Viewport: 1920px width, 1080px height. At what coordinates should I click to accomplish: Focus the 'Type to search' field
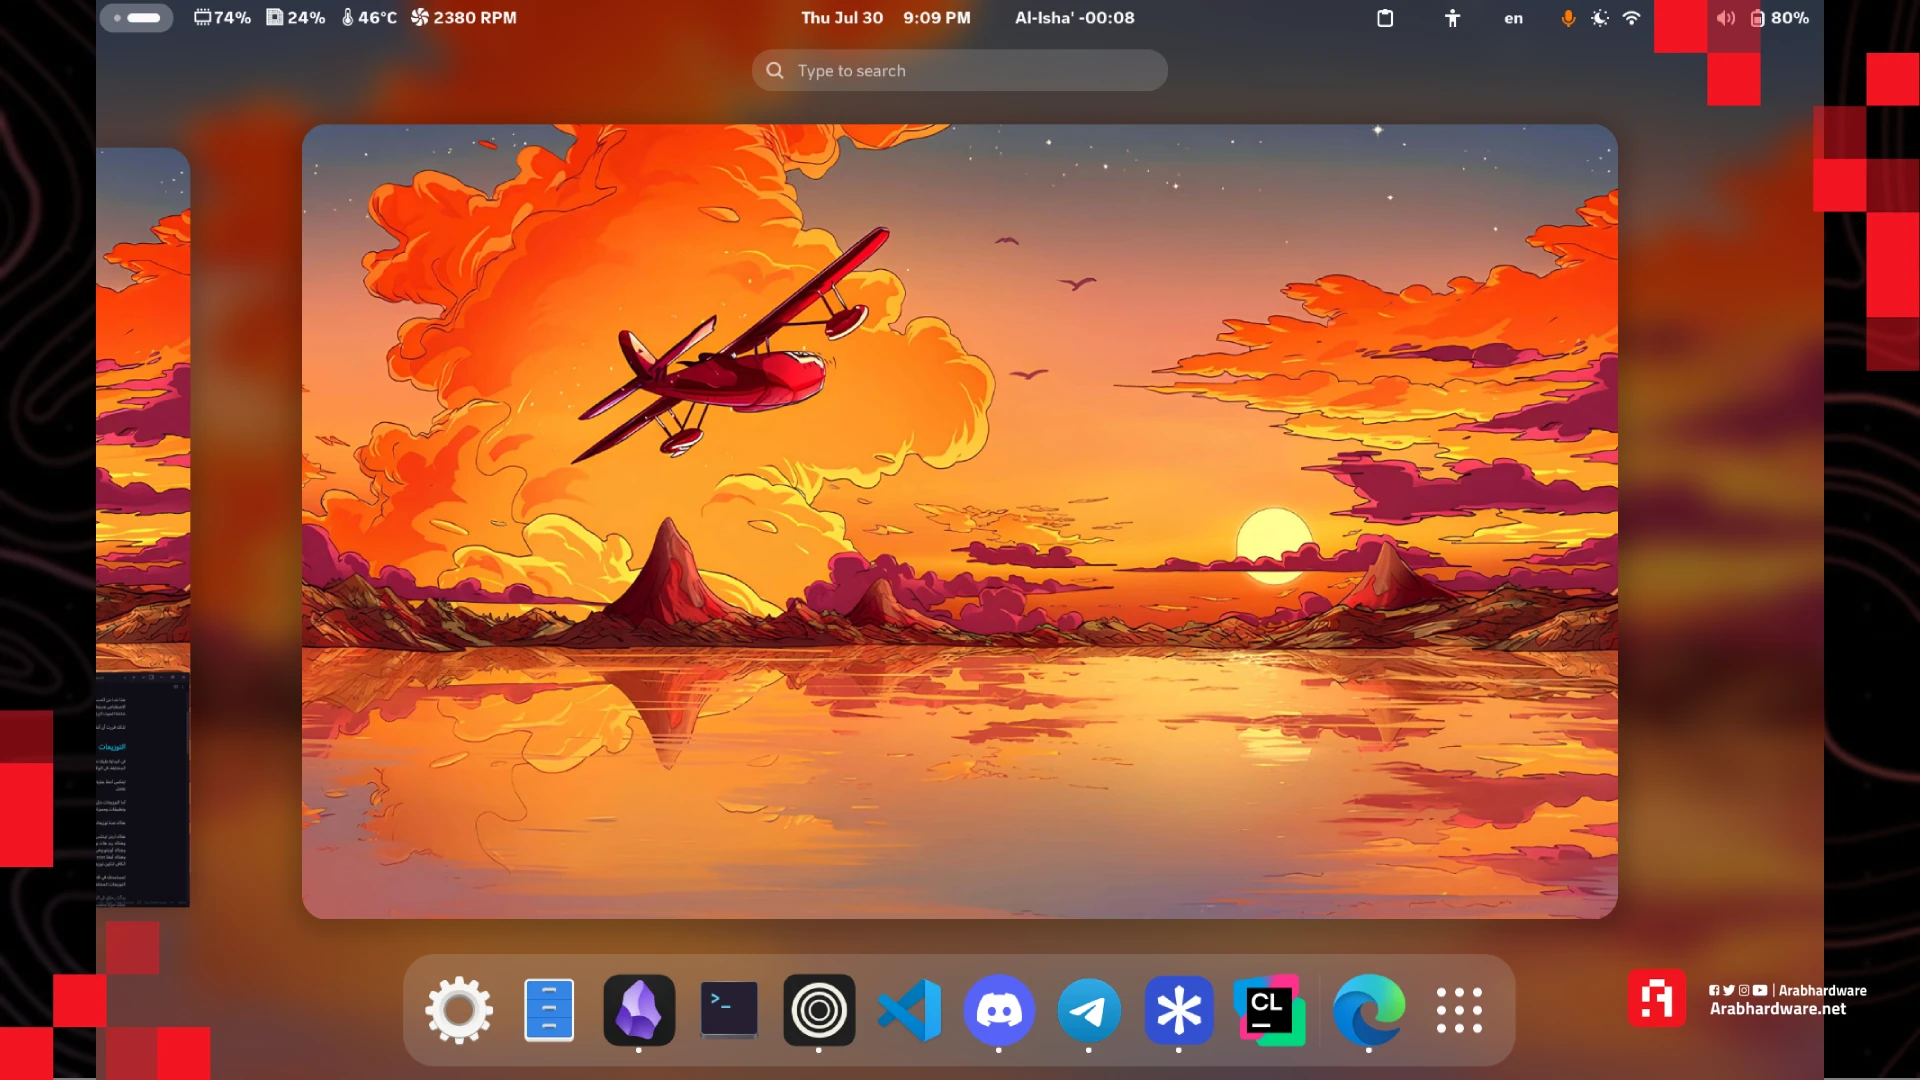(x=960, y=71)
